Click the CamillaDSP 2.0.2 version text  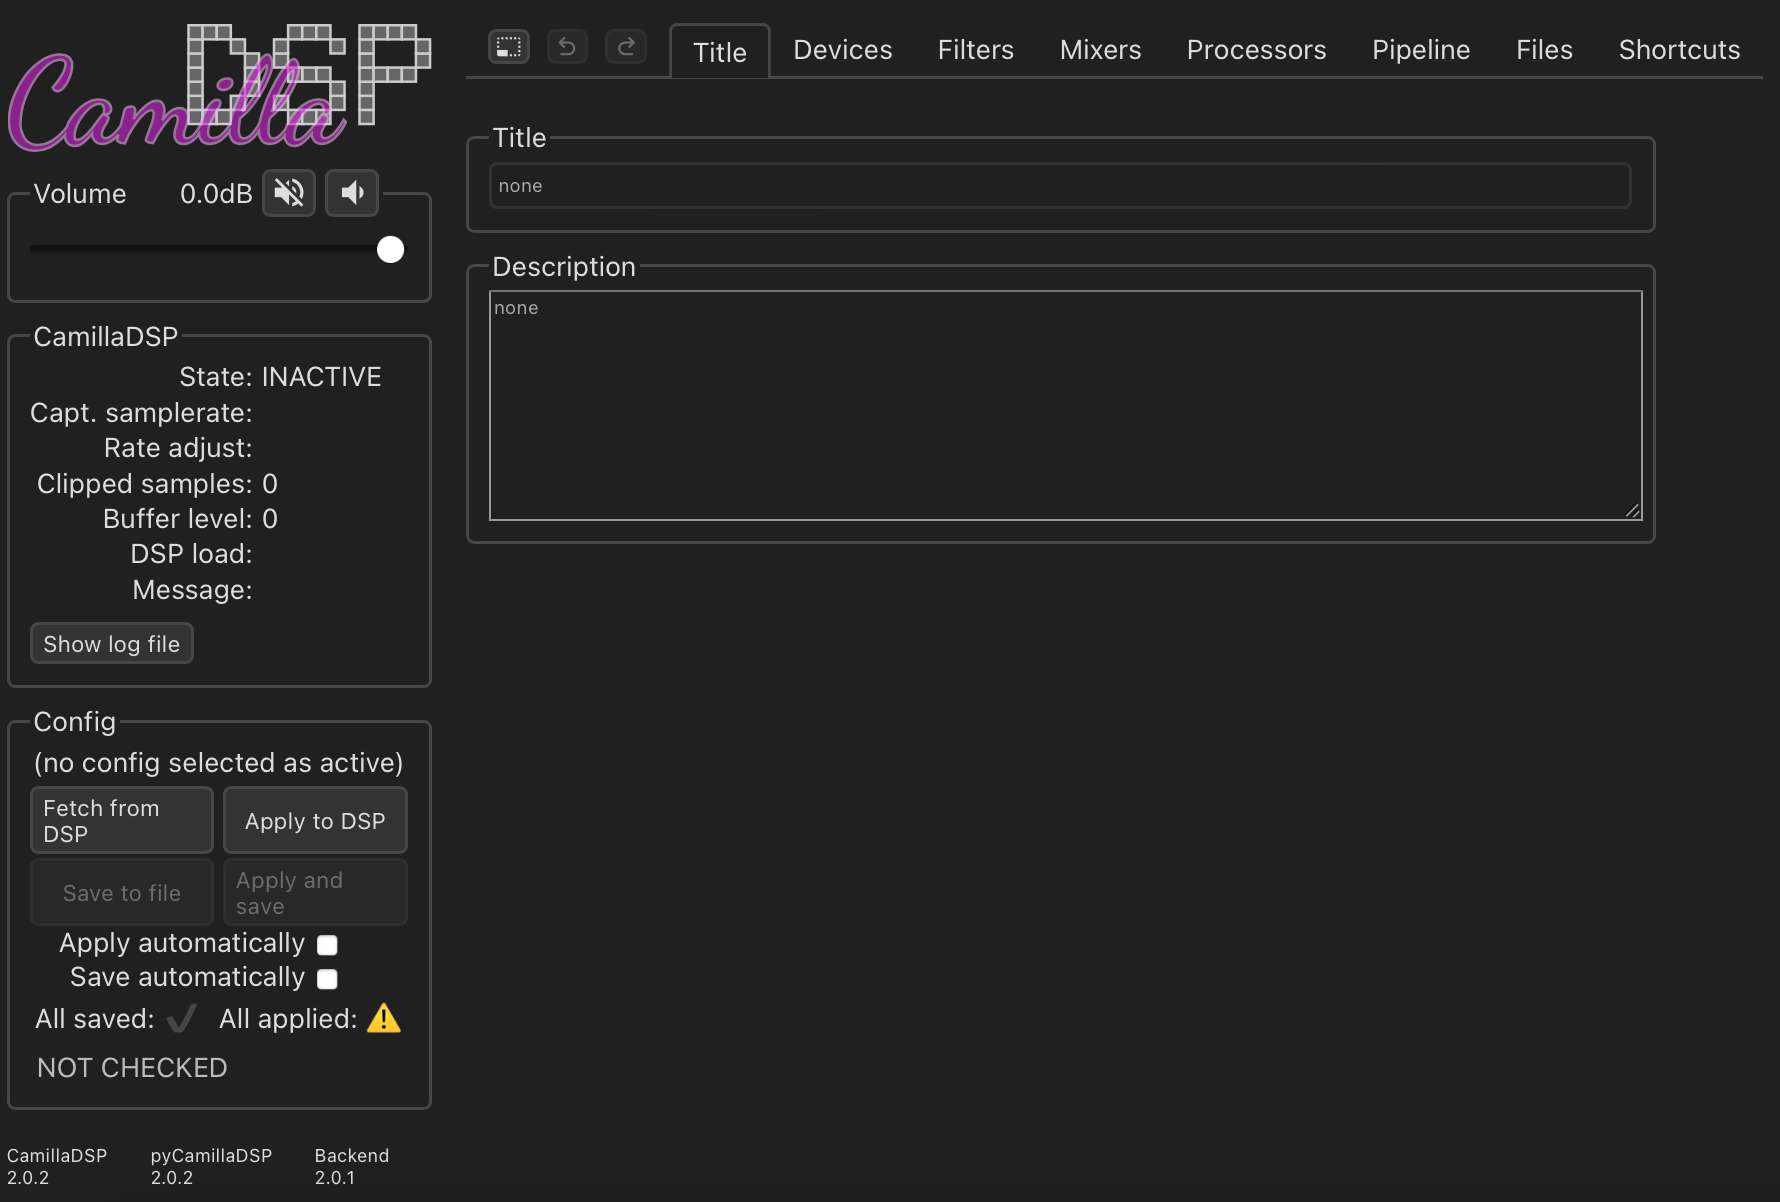[57, 1166]
